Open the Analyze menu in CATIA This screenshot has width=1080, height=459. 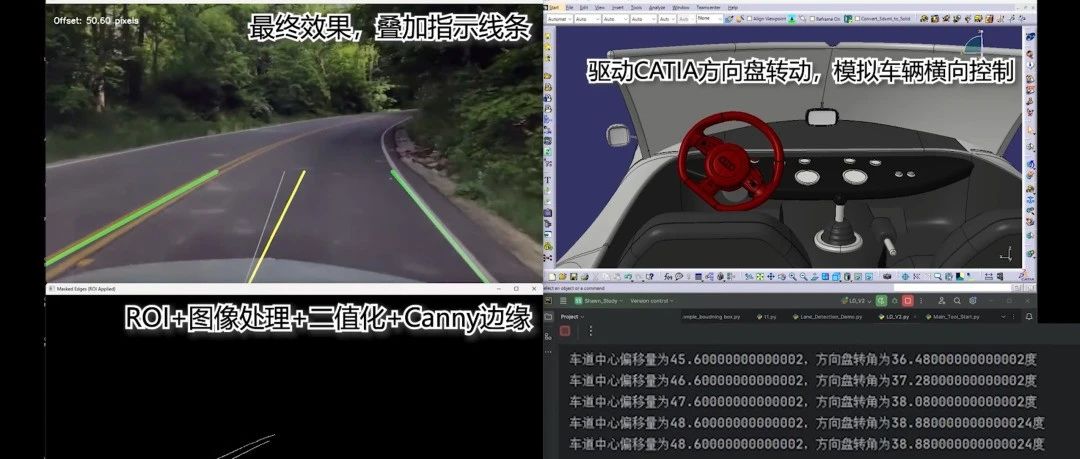click(656, 7)
